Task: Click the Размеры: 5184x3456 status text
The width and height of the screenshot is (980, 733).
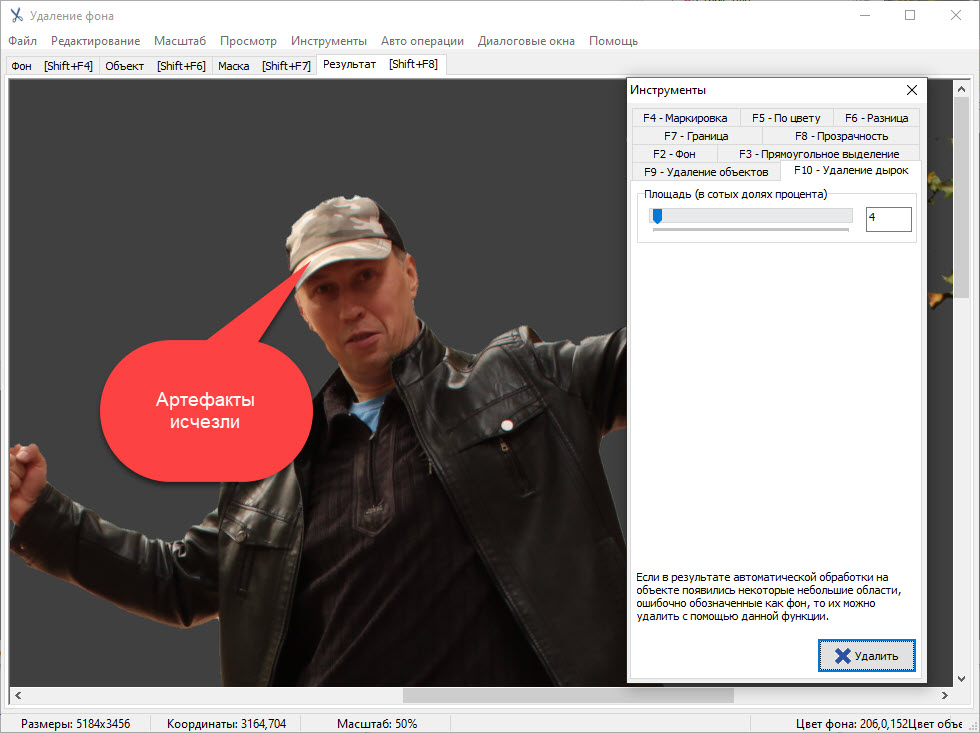Action: (76, 724)
